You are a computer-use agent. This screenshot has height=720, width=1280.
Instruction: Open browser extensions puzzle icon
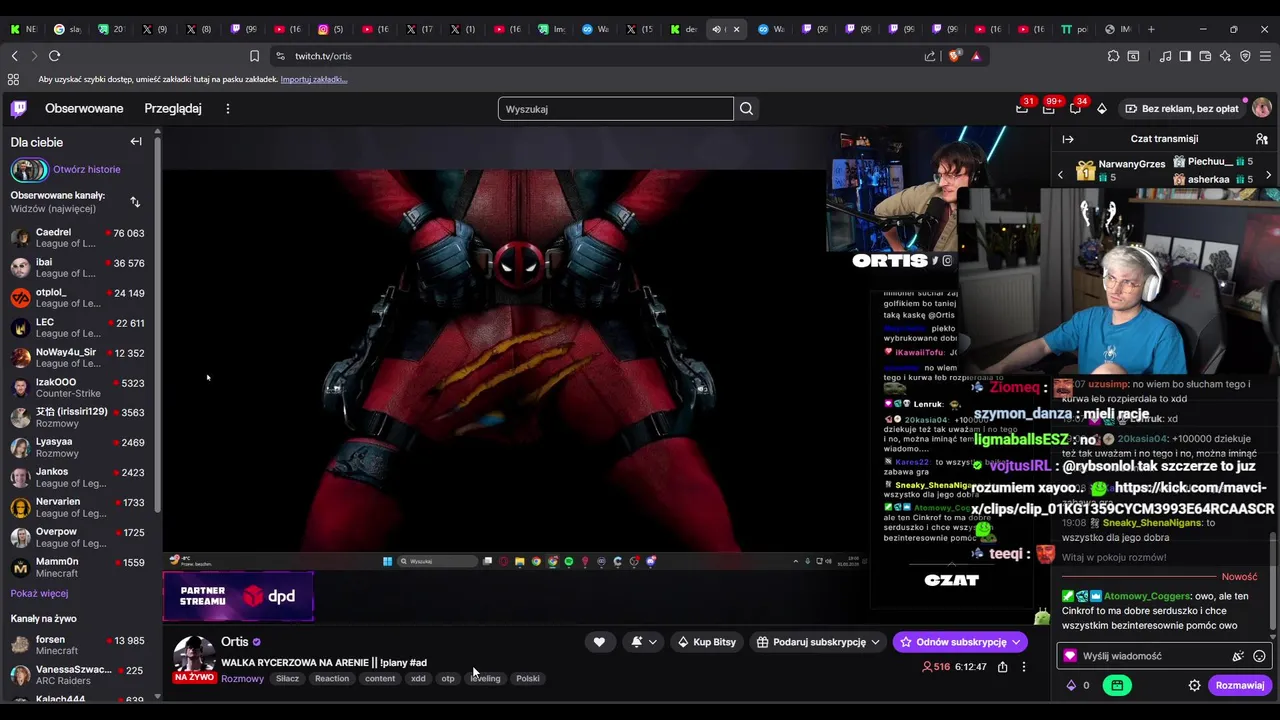click(1112, 56)
